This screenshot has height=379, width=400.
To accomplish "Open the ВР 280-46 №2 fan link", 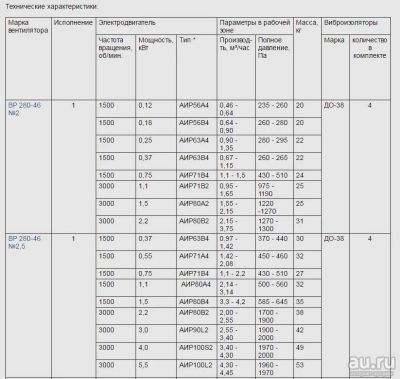I will coord(24,109).
